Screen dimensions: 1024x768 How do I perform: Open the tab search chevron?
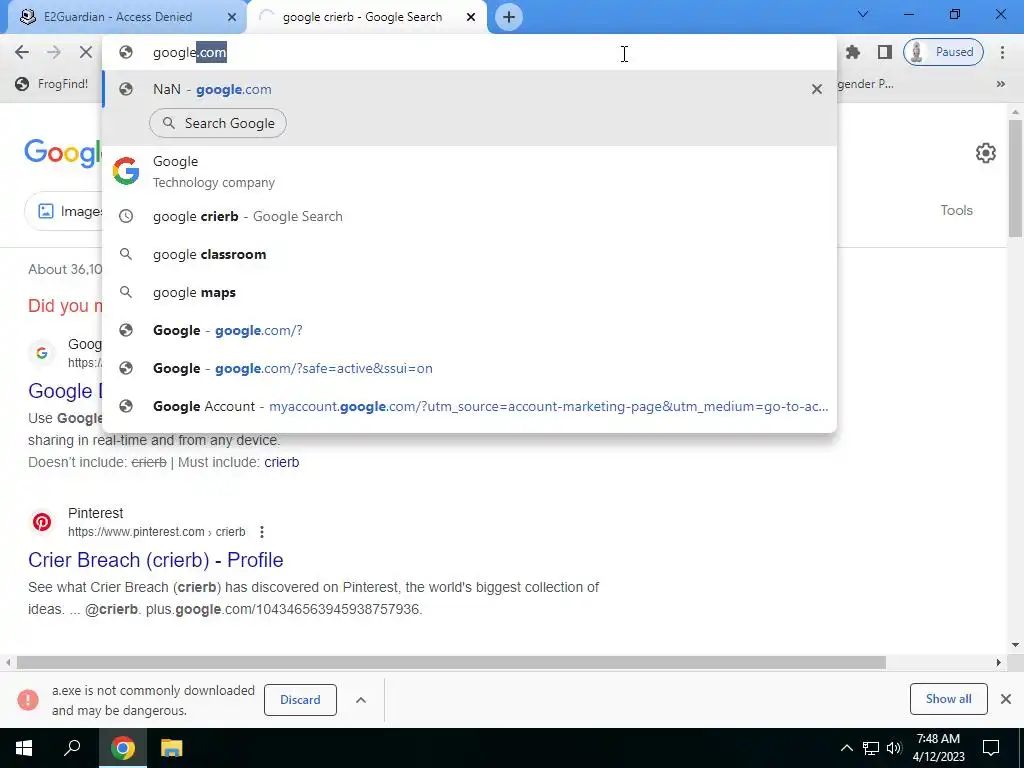[x=863, y=14]
